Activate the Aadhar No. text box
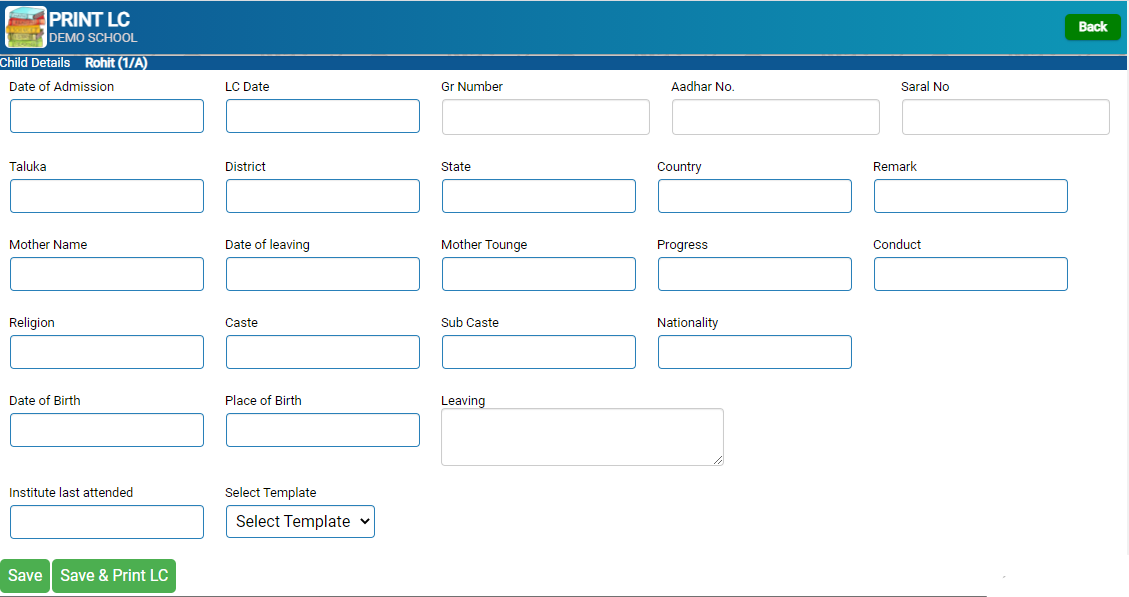1129x597 pixels. point(775,117)
